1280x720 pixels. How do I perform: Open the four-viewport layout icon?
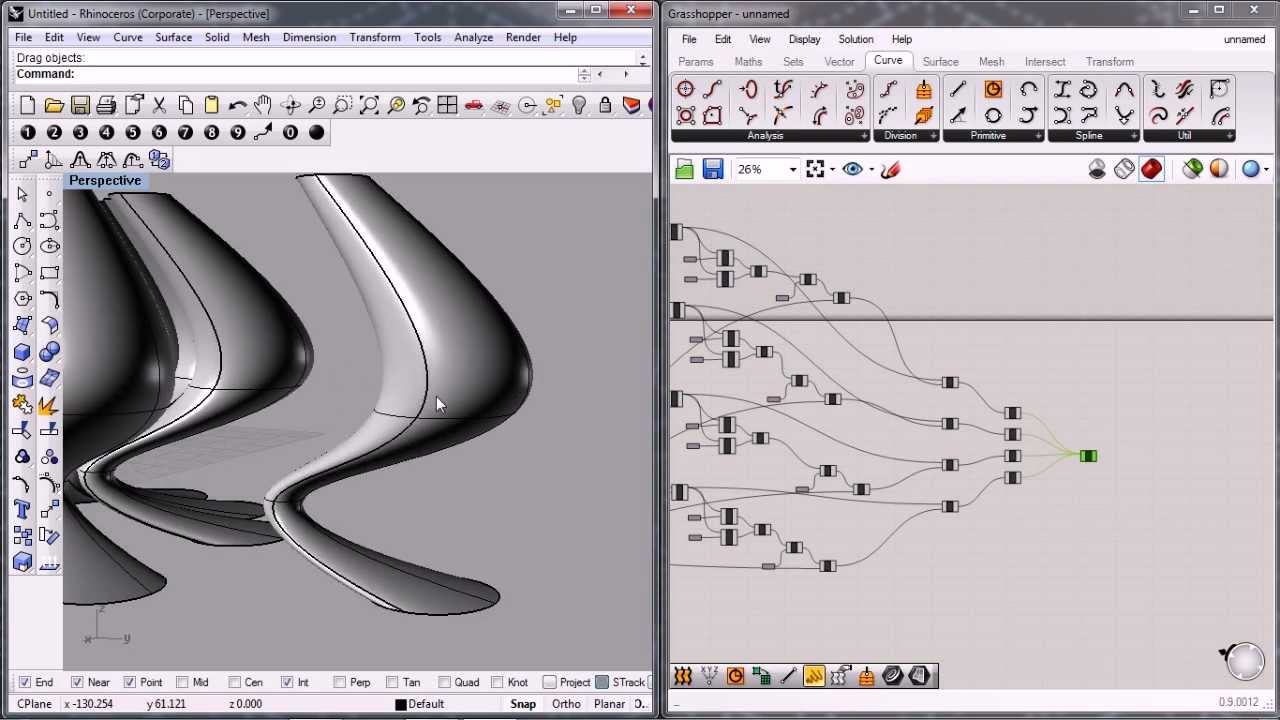[447, 106]
